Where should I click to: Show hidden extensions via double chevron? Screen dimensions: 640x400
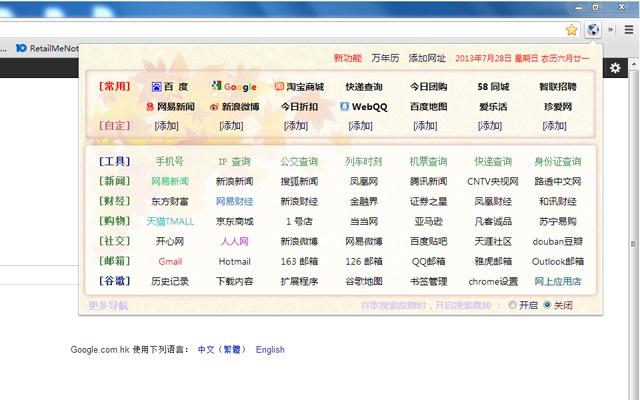pyautogui.click(x=611, y=30)
